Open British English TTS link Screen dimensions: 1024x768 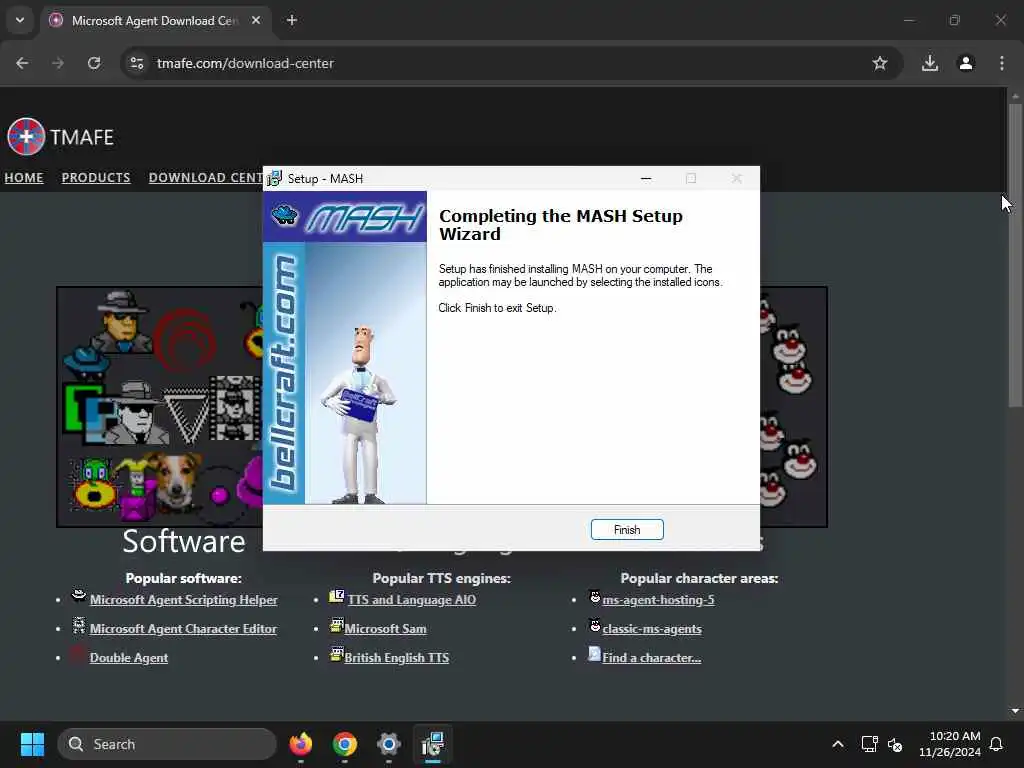pyautogui.click(x=396, y=658)
